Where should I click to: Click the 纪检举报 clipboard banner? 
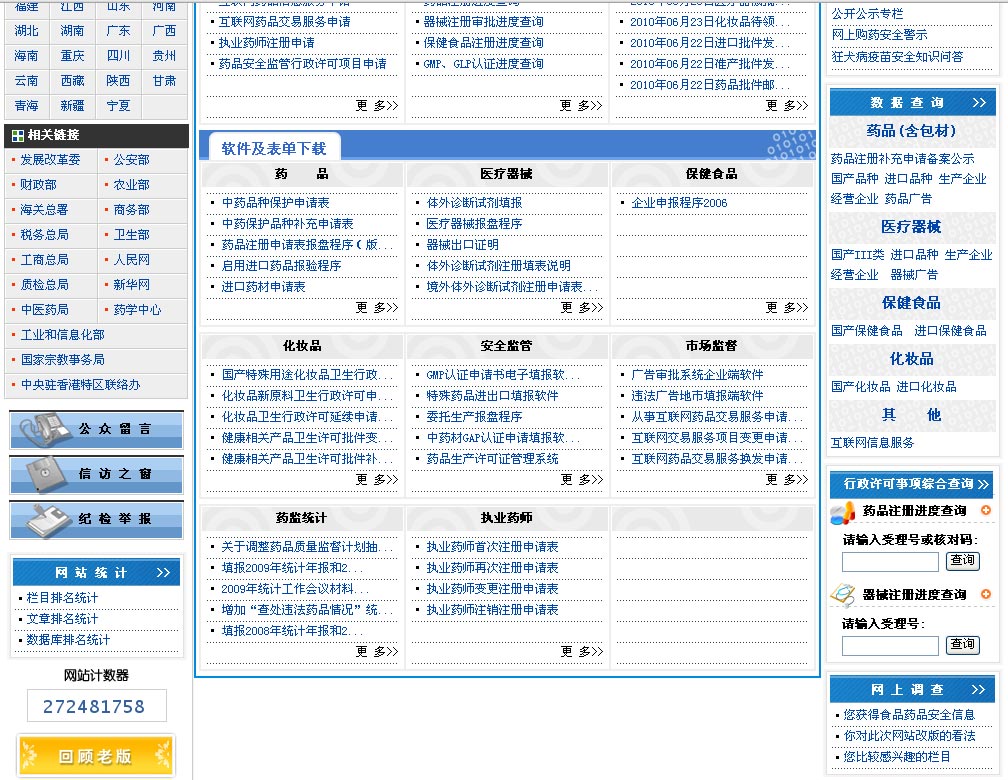tap(96, 519)
